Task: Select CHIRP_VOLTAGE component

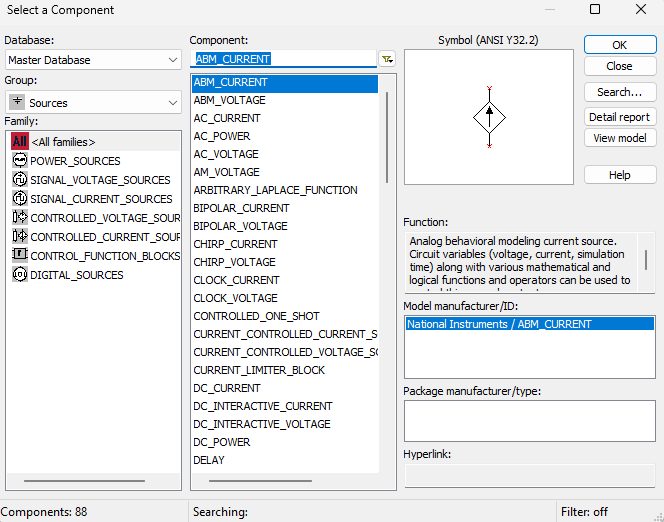Action: (x=285, y=262)
